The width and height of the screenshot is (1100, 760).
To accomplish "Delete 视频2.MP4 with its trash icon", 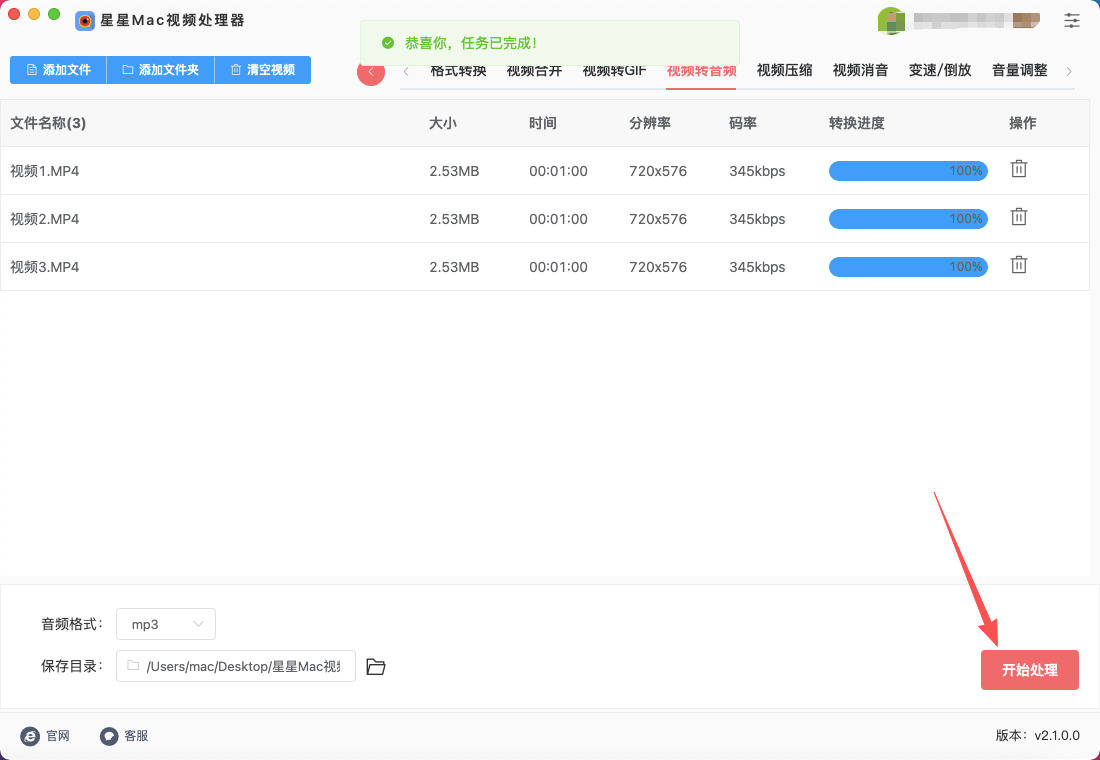I will [1018, 217].
